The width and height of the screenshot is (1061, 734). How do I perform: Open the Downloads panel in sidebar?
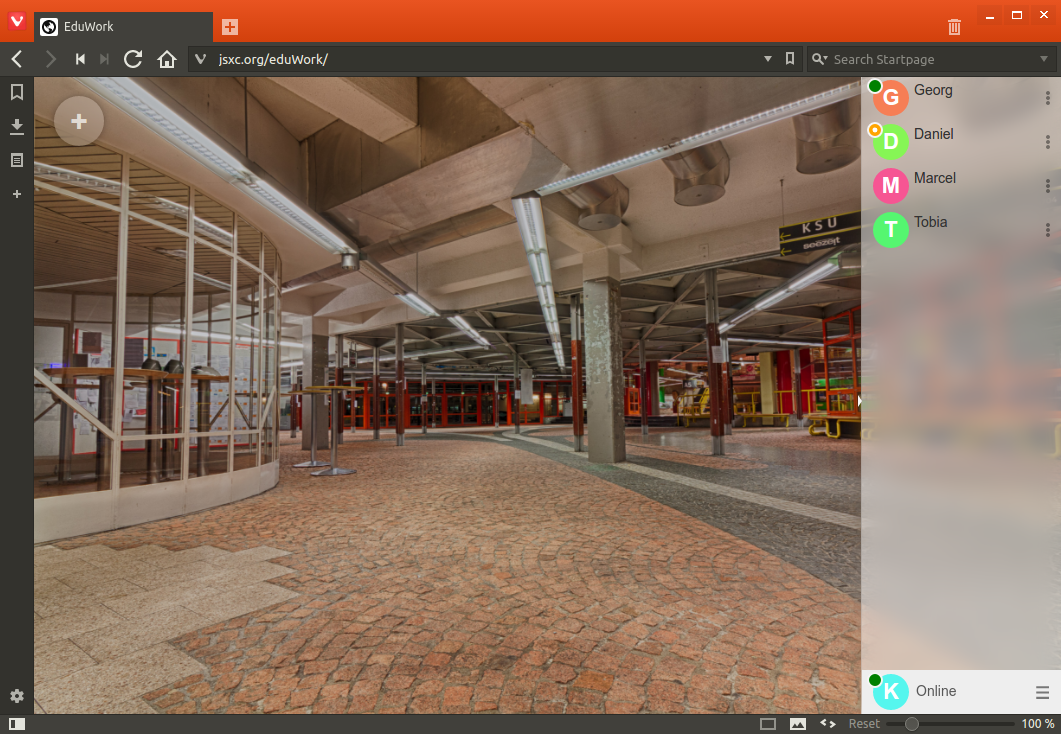tap(16, 126)
